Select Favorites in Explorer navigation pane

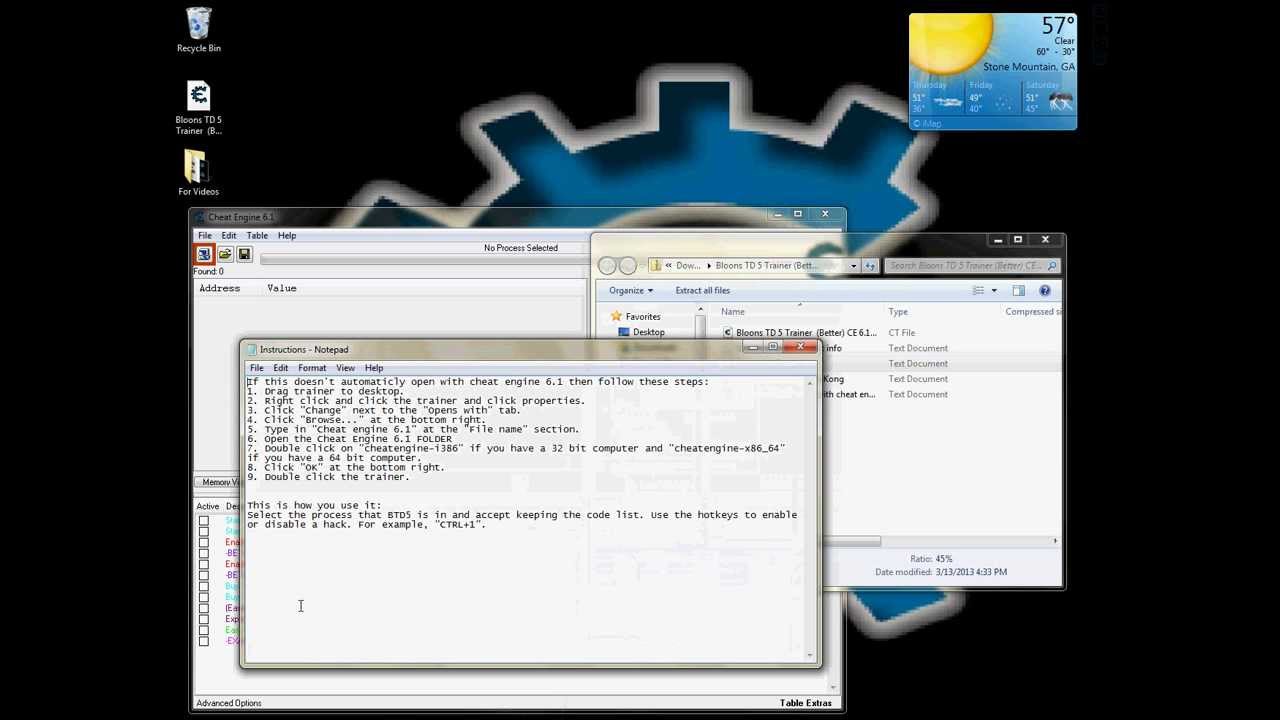tap(643, 317)
